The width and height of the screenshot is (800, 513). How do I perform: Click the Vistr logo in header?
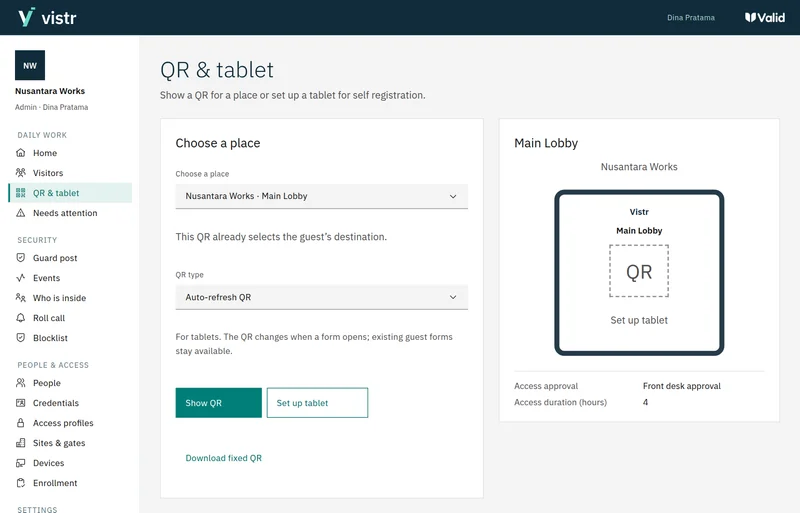coord(47,17)
